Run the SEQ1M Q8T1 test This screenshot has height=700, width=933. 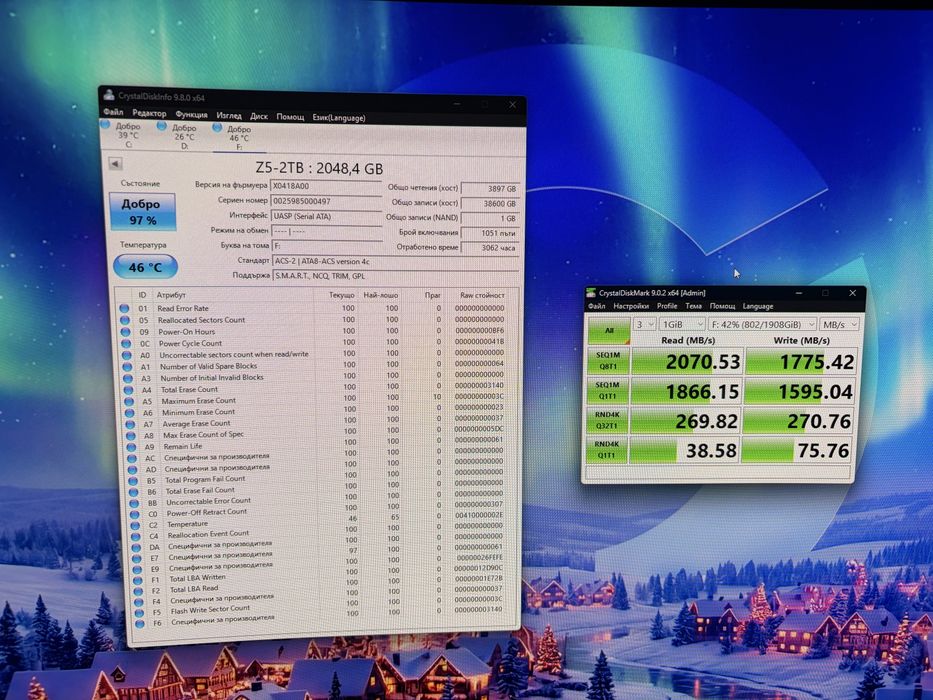pos(608,361)
